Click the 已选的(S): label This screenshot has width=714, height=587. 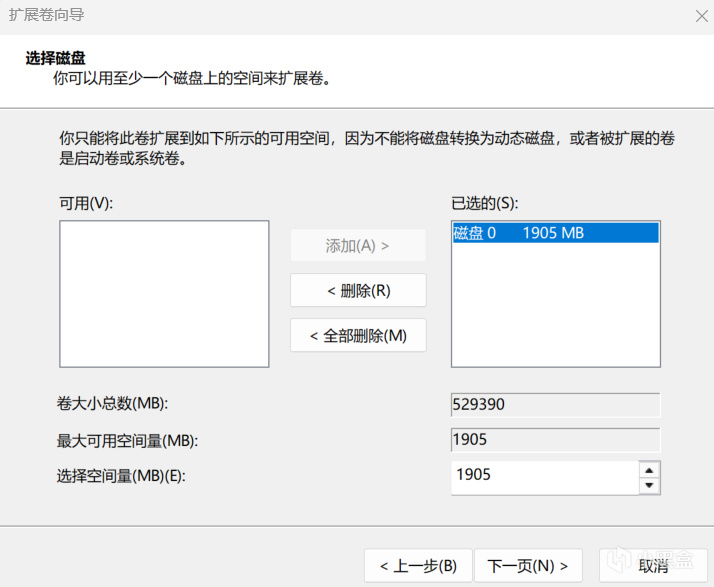pyautogui.click(x=485, y=203)
